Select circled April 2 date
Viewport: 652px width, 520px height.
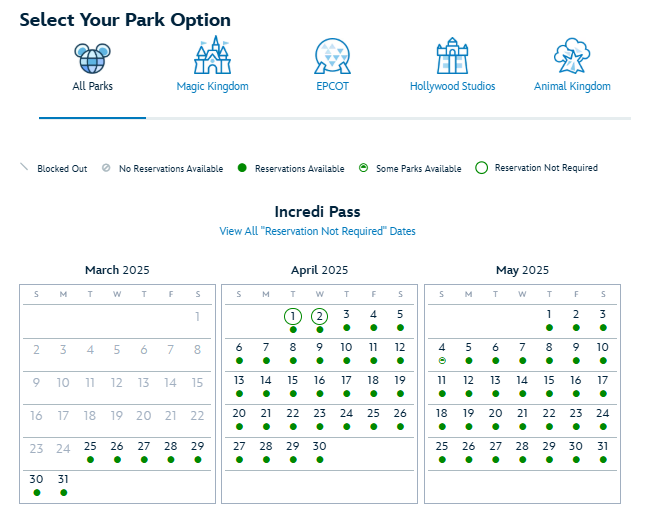click(x=319, y=317)
